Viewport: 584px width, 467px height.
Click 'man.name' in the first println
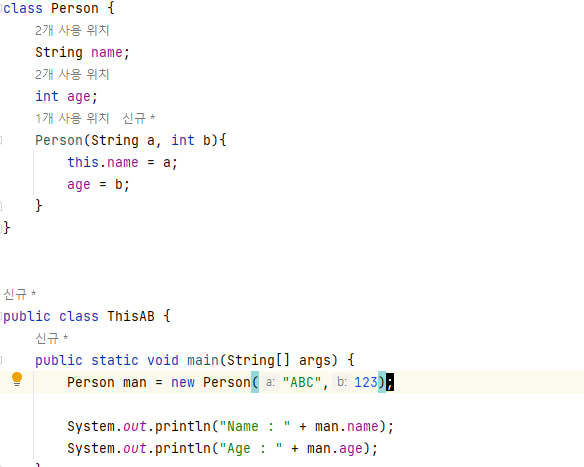click(x=347, y=426)
